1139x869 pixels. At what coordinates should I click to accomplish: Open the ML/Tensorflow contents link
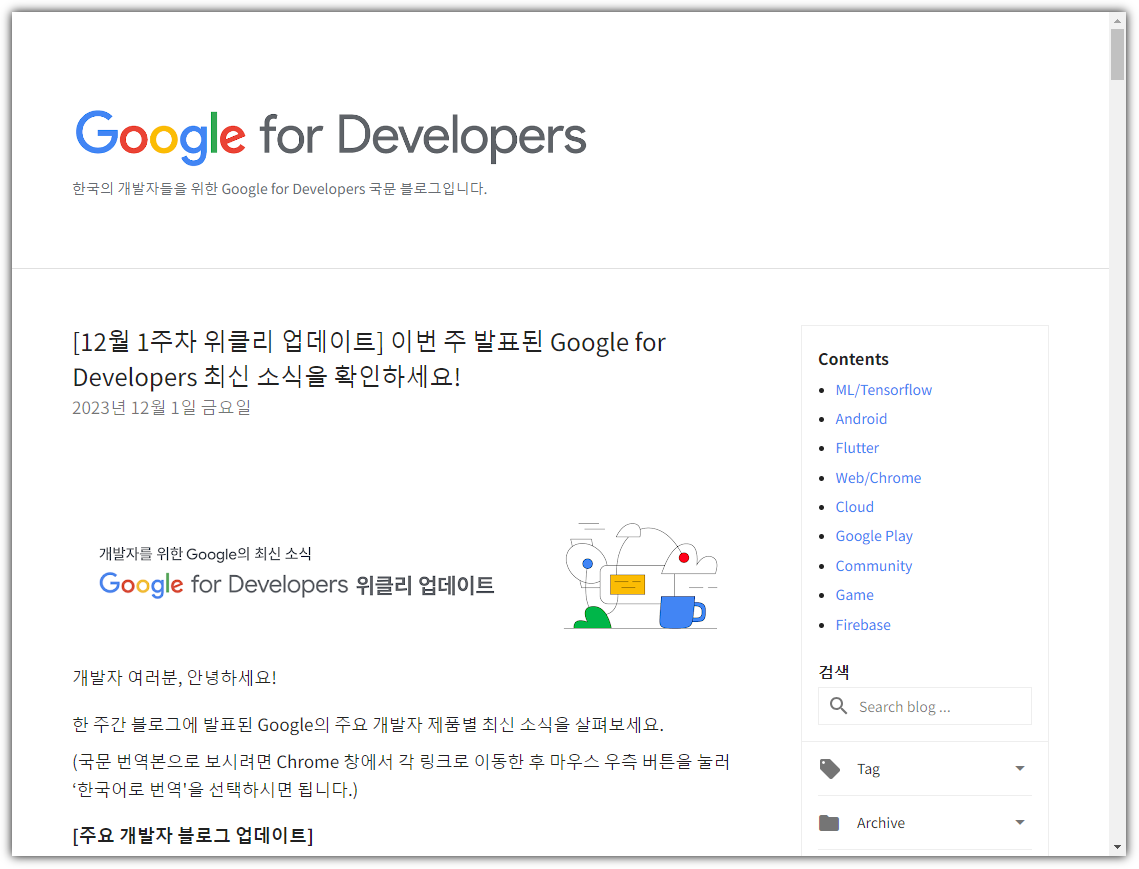coord(883,390)
